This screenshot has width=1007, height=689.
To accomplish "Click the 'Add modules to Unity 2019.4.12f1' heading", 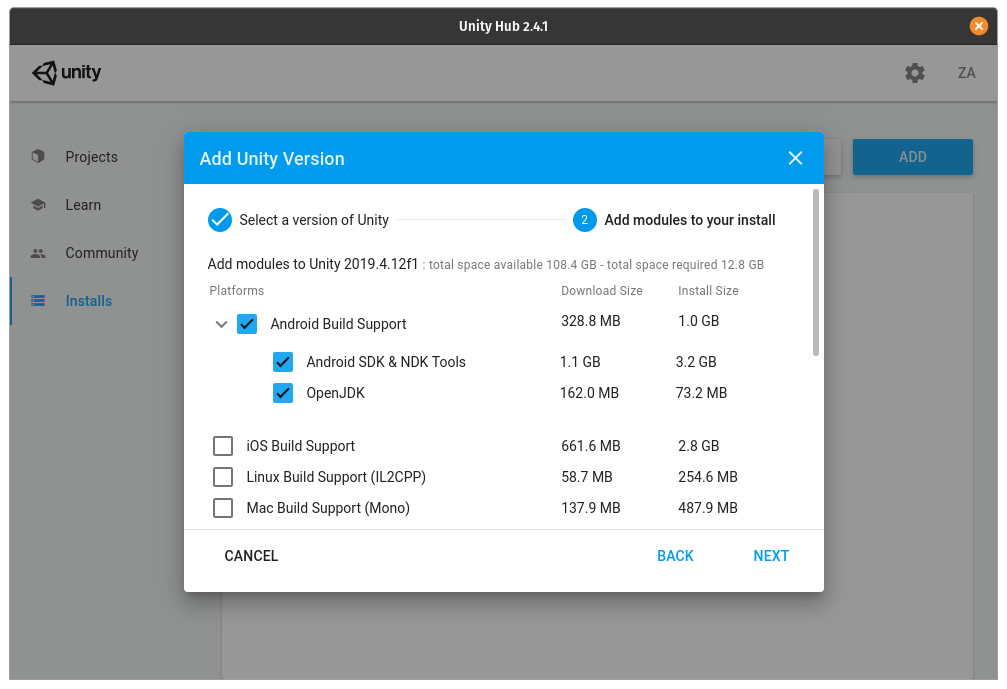I will 313,264.
